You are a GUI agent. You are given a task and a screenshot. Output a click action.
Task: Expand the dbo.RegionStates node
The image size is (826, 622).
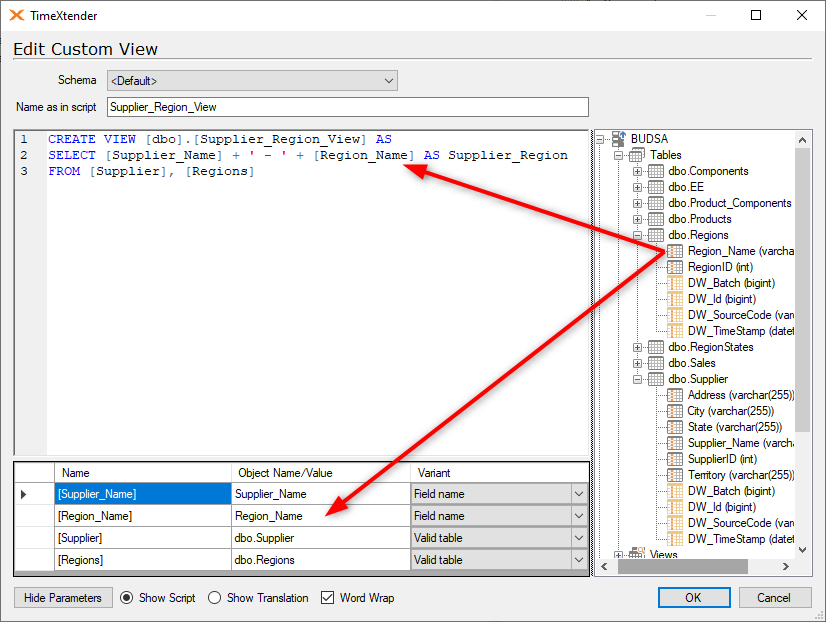coord(637,348)
